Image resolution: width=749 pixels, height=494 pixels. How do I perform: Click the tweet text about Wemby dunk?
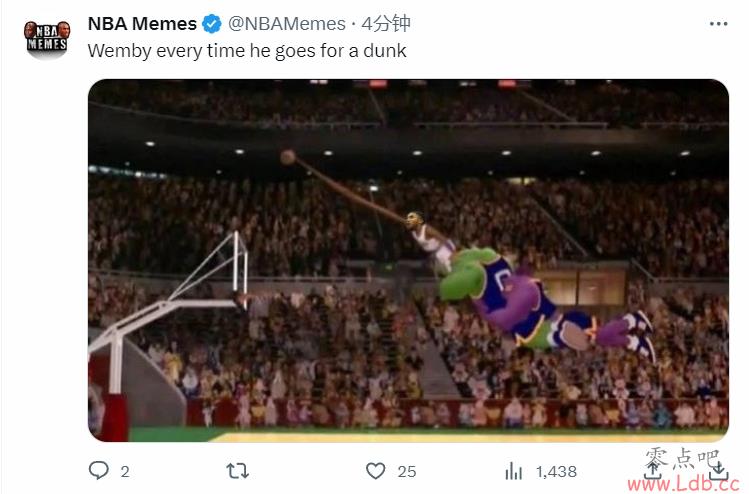(247, 51)
